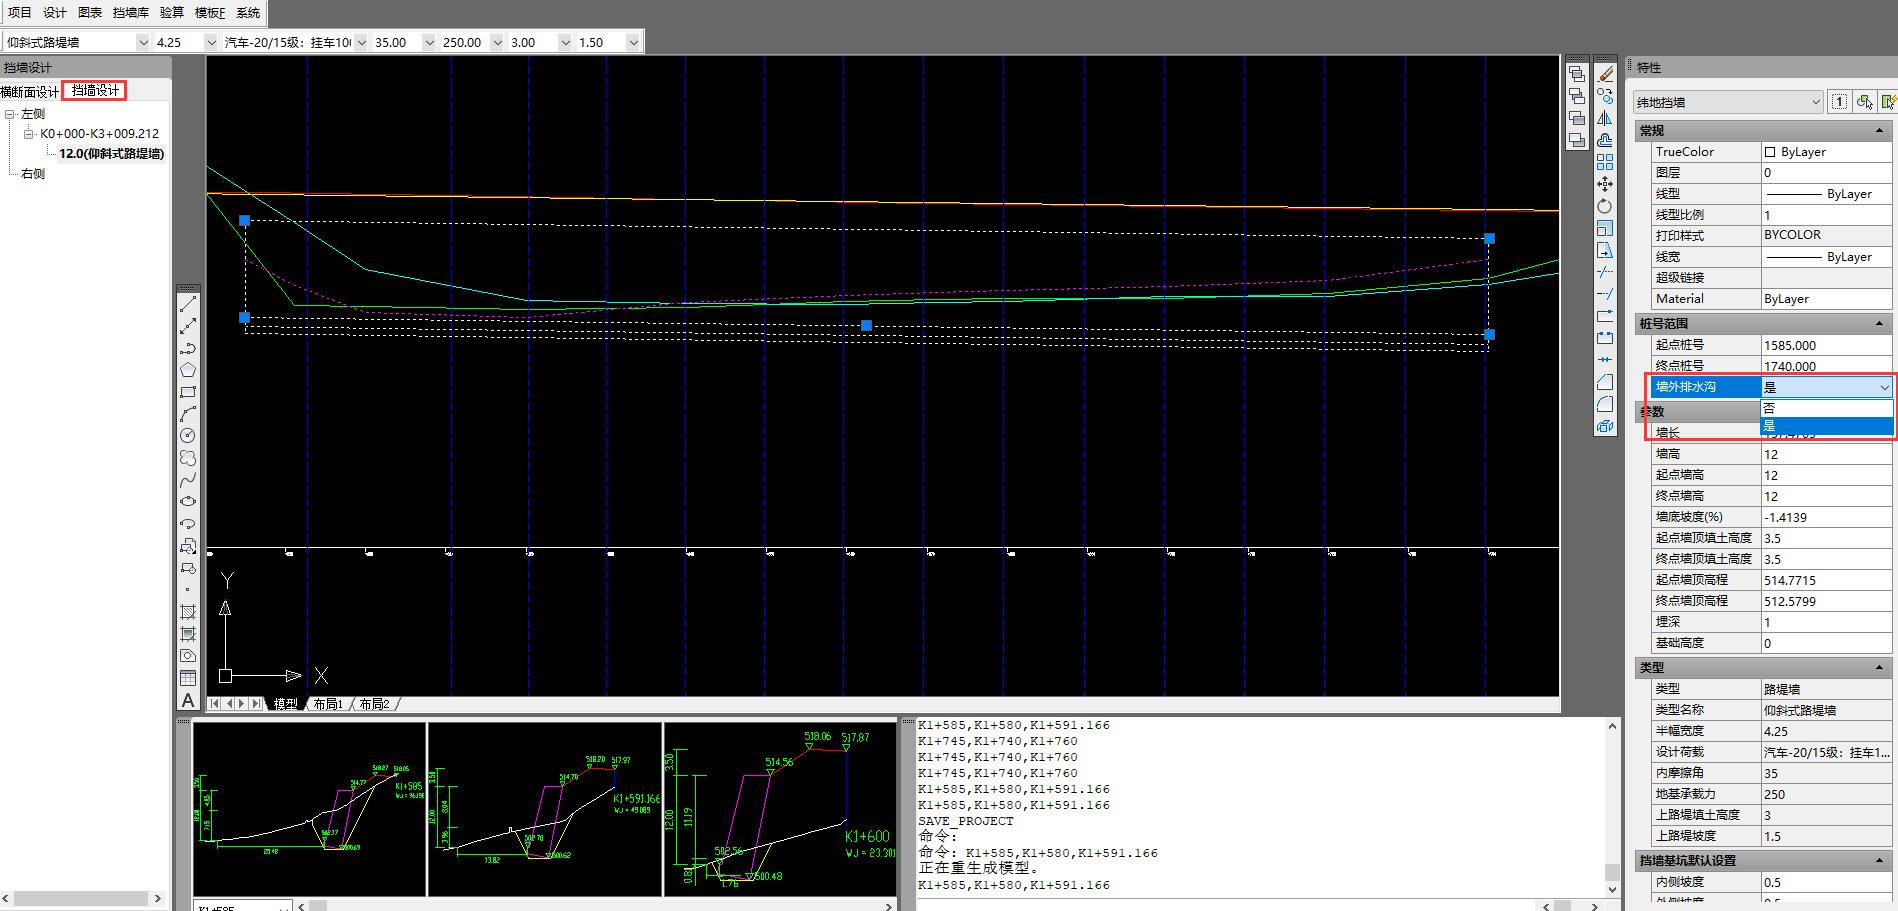Select the Line drawing tool
This screenshot has height=911, width=1898.
[x=187, y=304]
